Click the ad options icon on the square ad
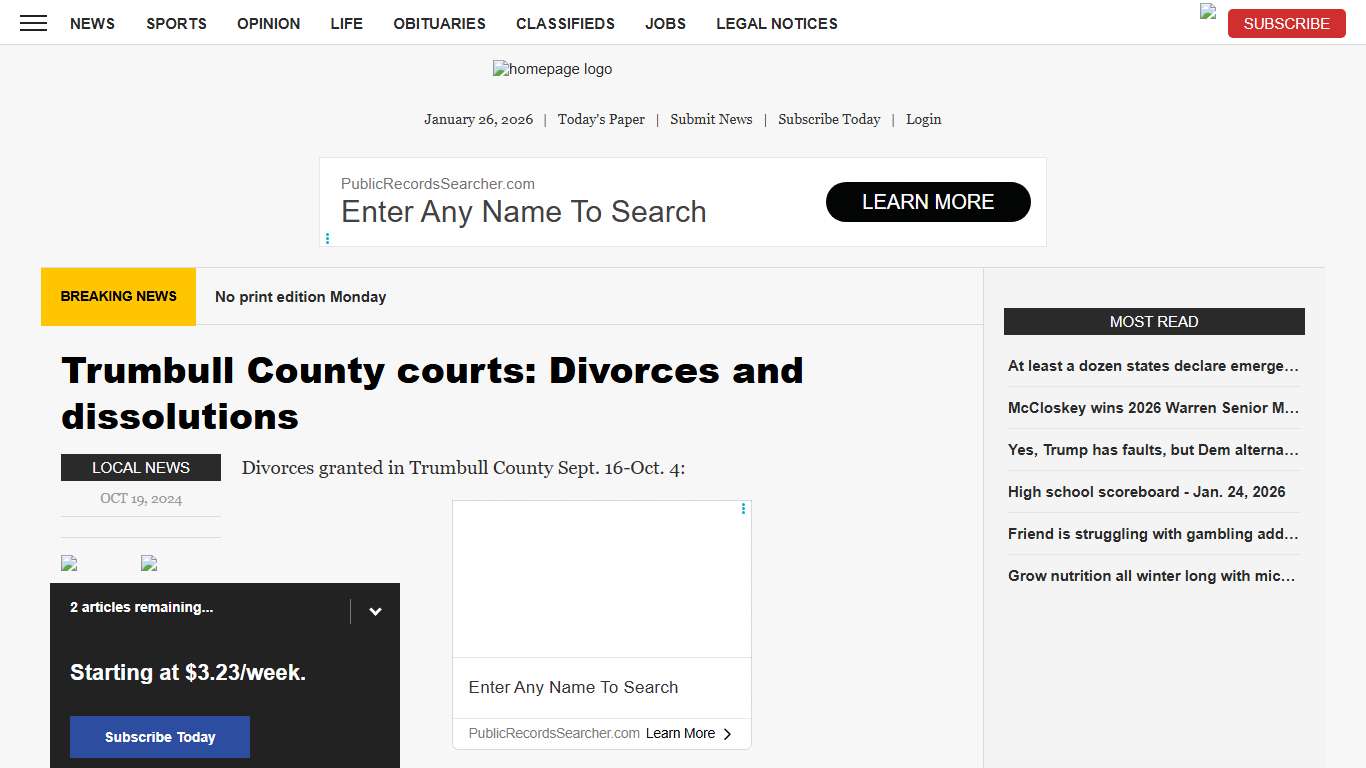The height and width of the screenshot is (768, 1366). (x=743, y=509)
